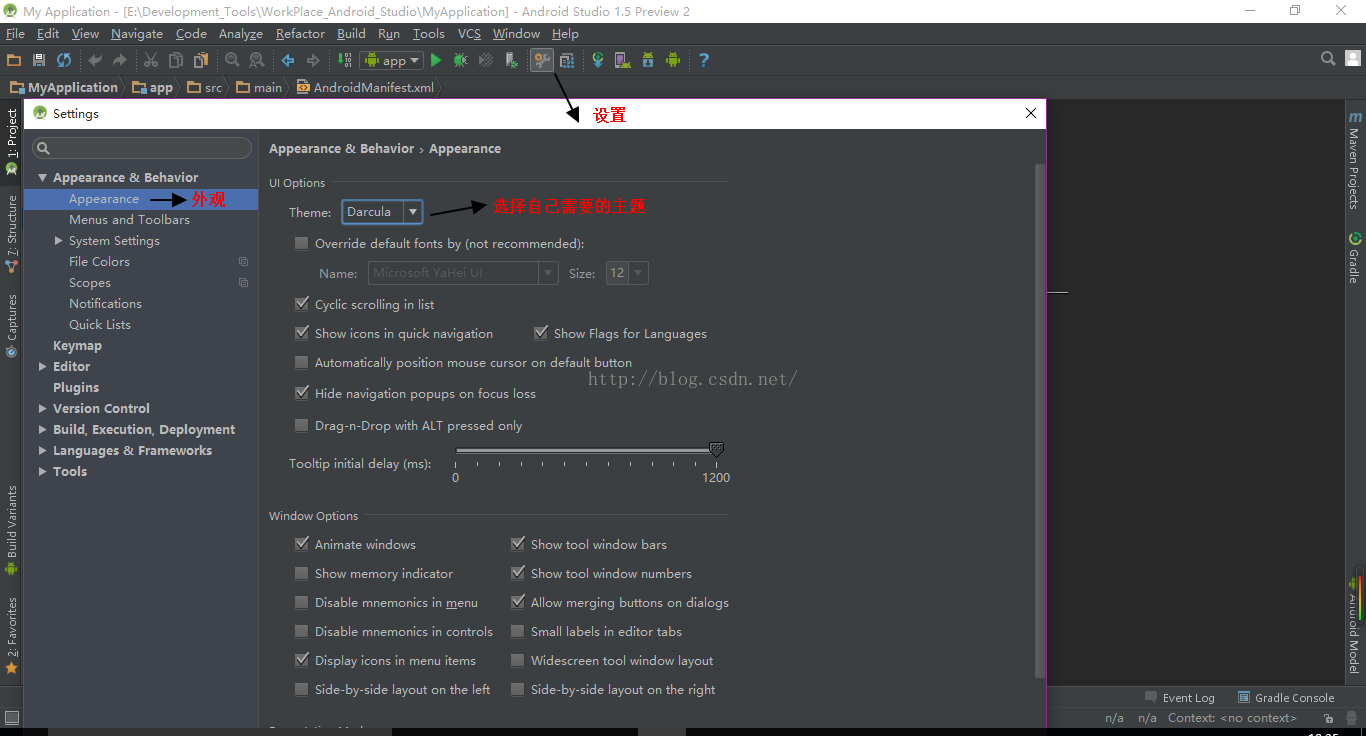Open Gradle Console in status bar
1366x736 pixels.
pyautogui.click(x=1286, y=698)
